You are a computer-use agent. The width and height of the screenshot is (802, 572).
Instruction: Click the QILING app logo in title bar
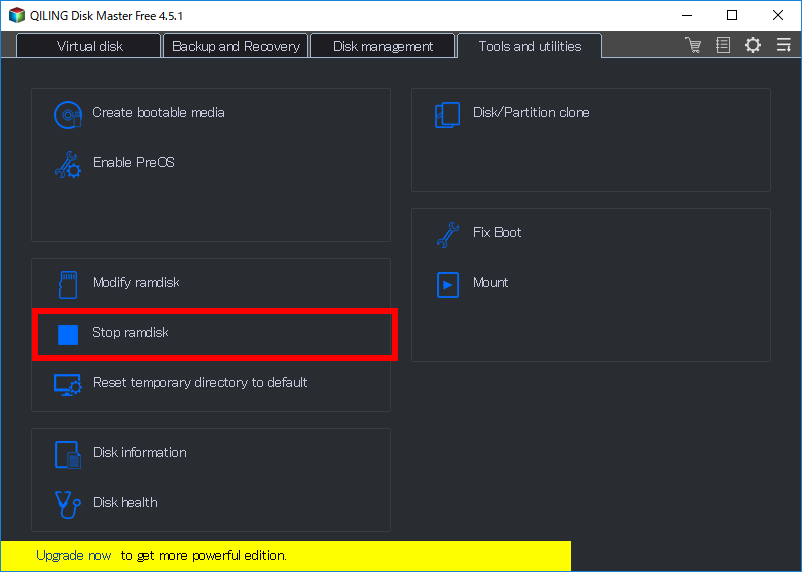(17, 15)
